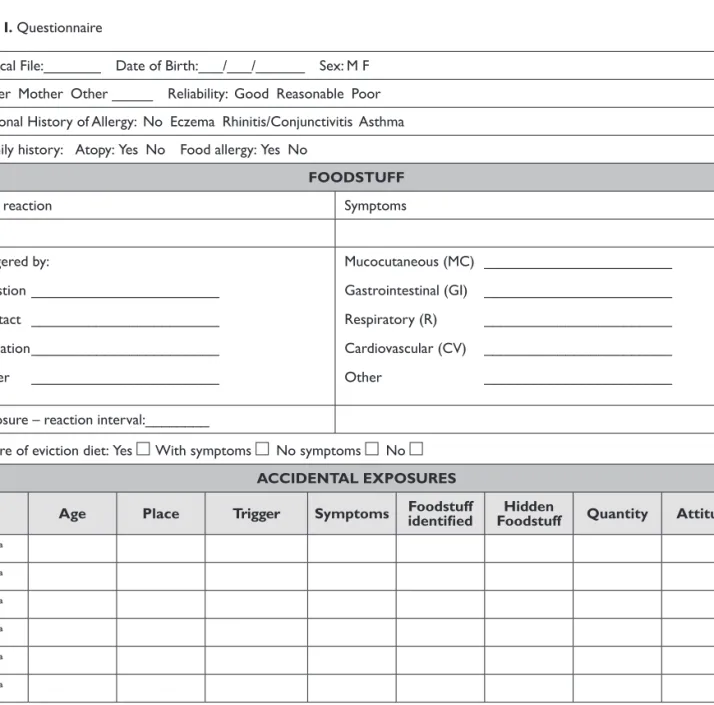The image size is (714, 705).
Task: Select Reliability 'Reasonable'
Action: (310, 94)
